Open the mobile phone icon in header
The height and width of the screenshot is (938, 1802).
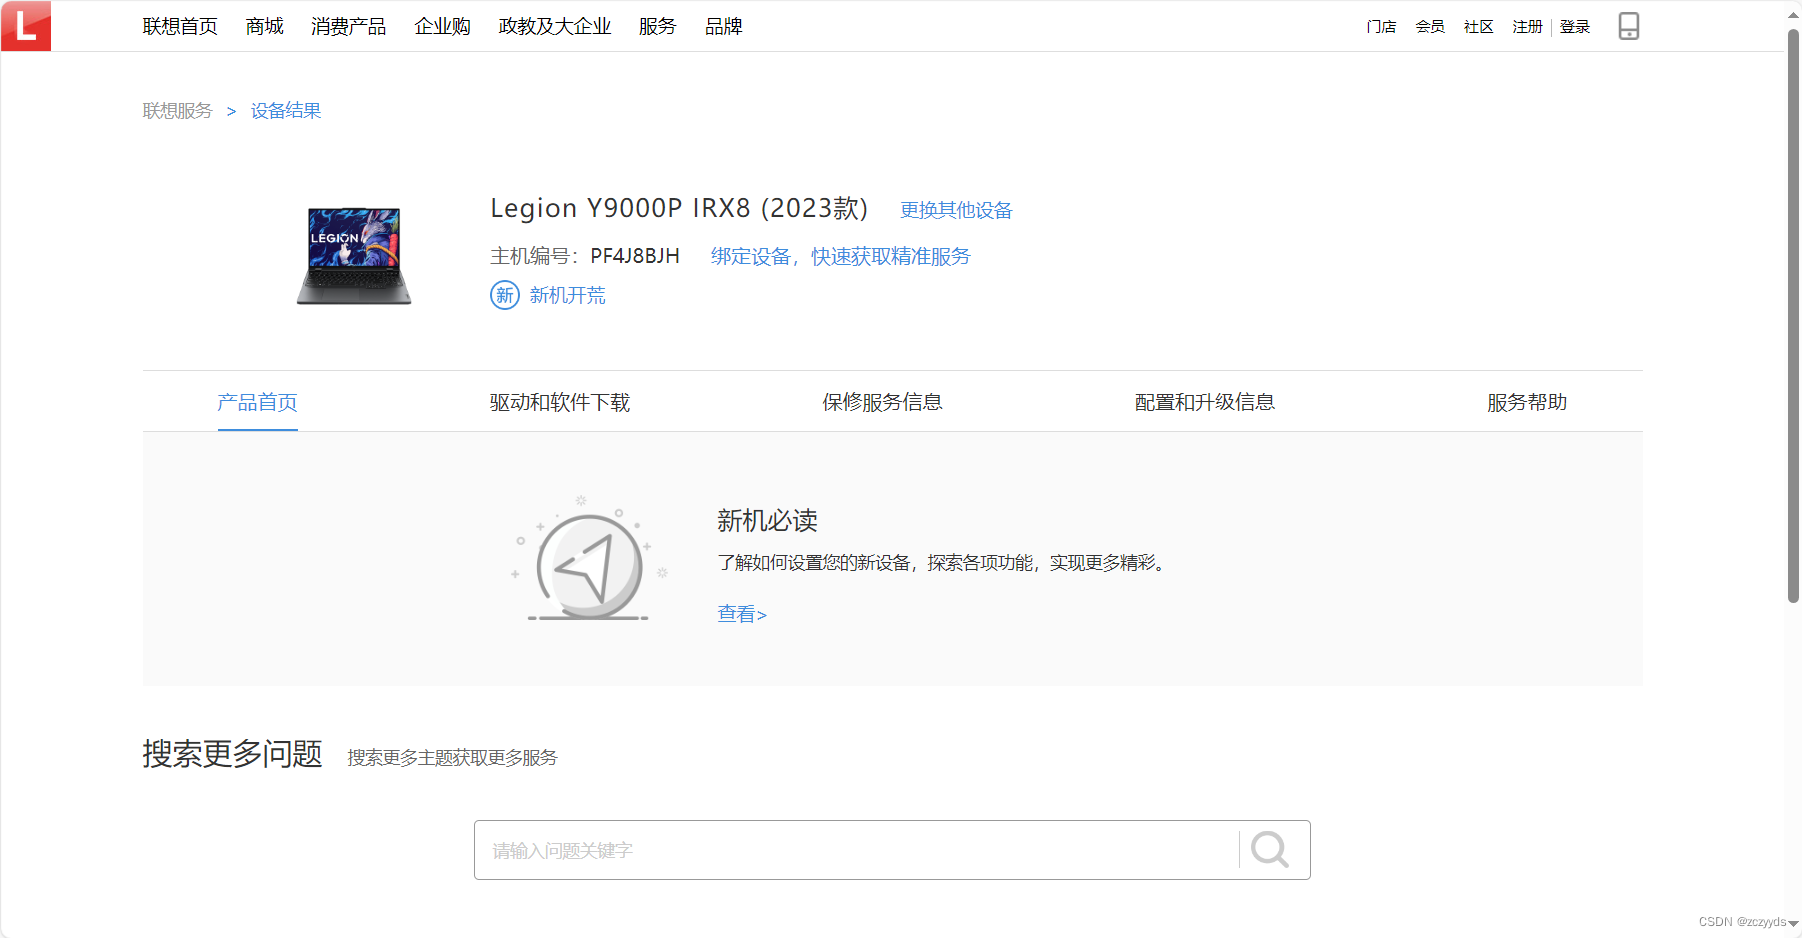pyautogui.click(x=1628, y=26)
